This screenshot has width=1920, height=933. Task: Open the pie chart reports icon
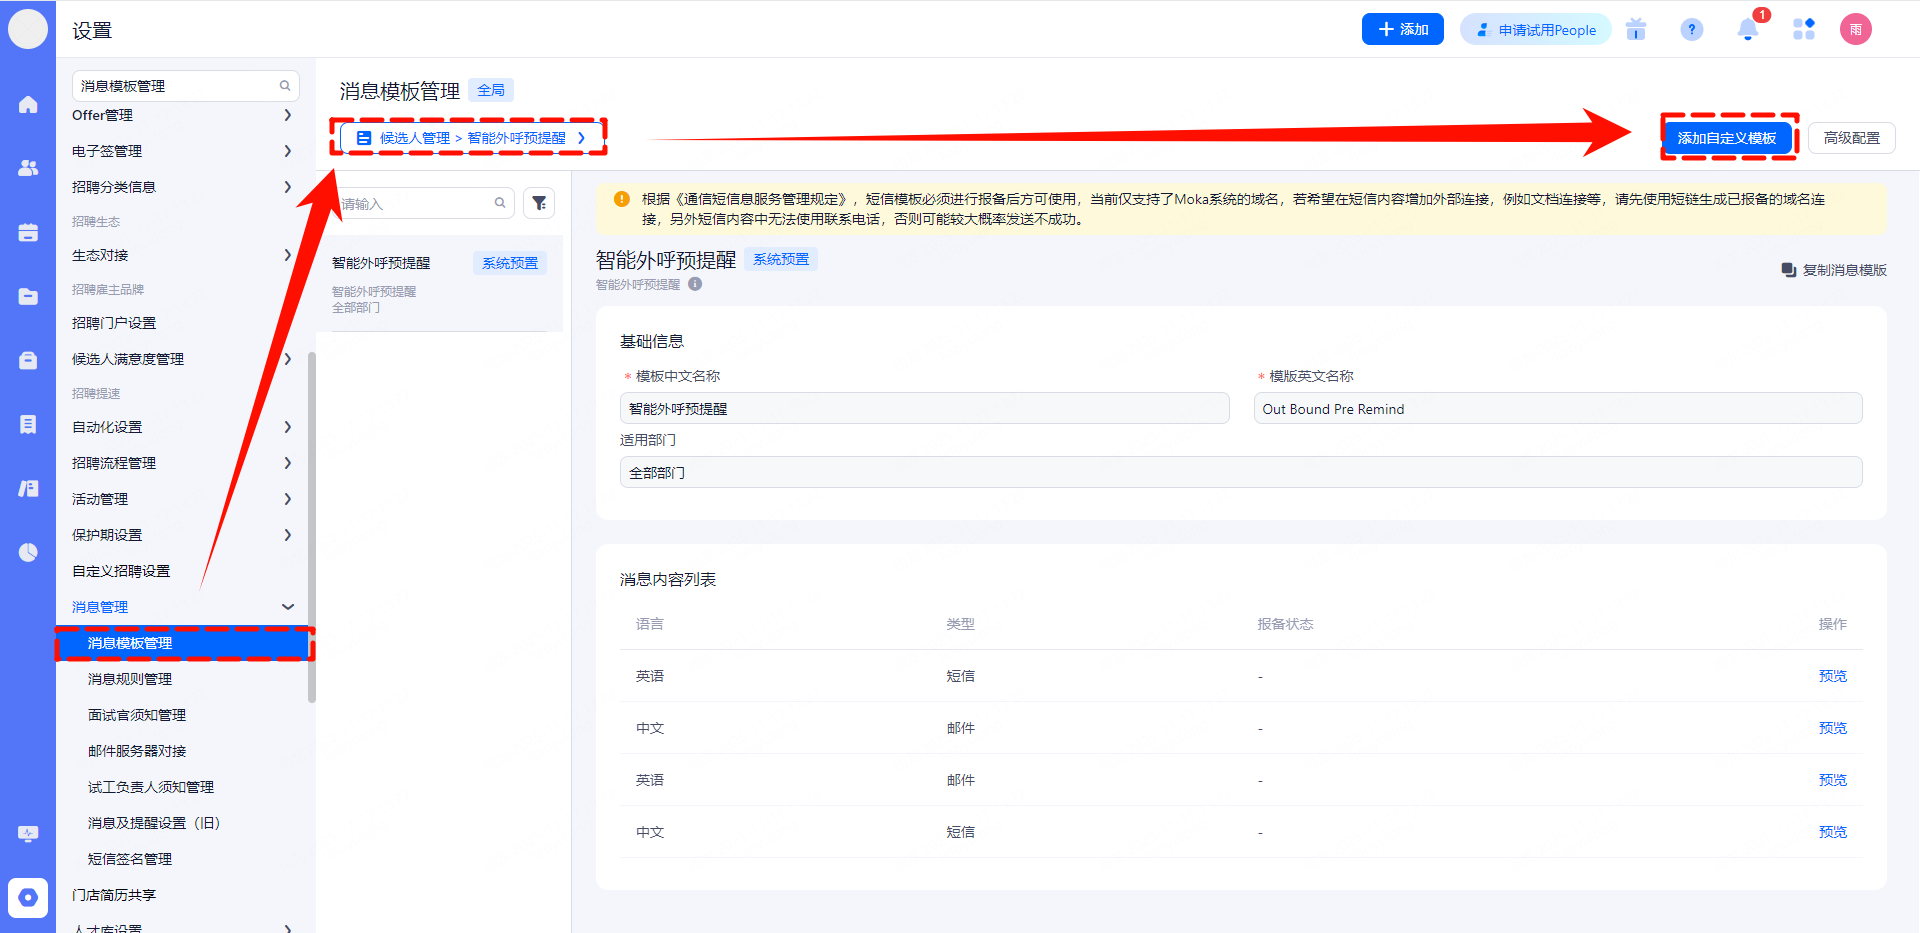click(x=28, y=552)
